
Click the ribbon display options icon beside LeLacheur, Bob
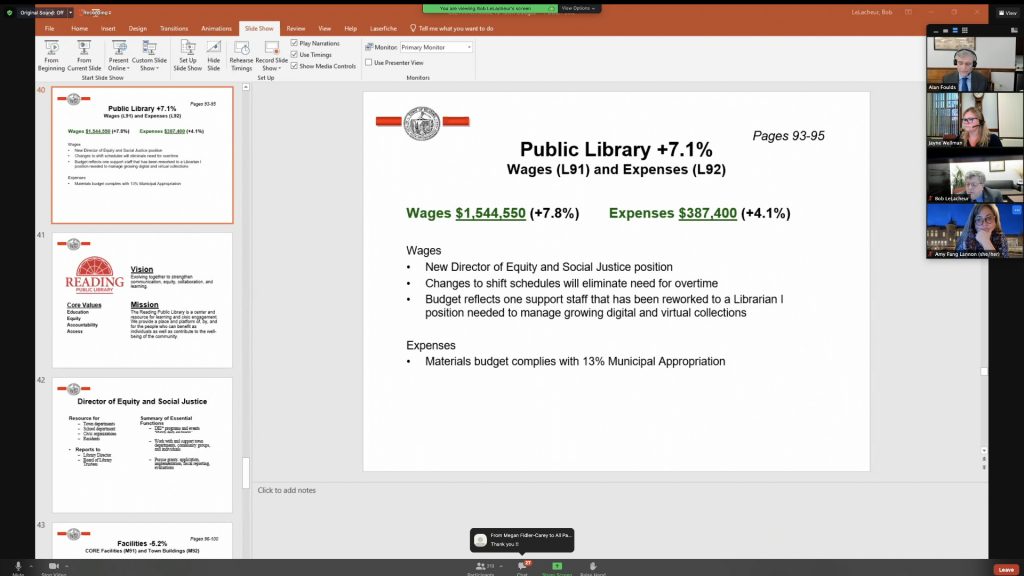(x=908, y=12)
